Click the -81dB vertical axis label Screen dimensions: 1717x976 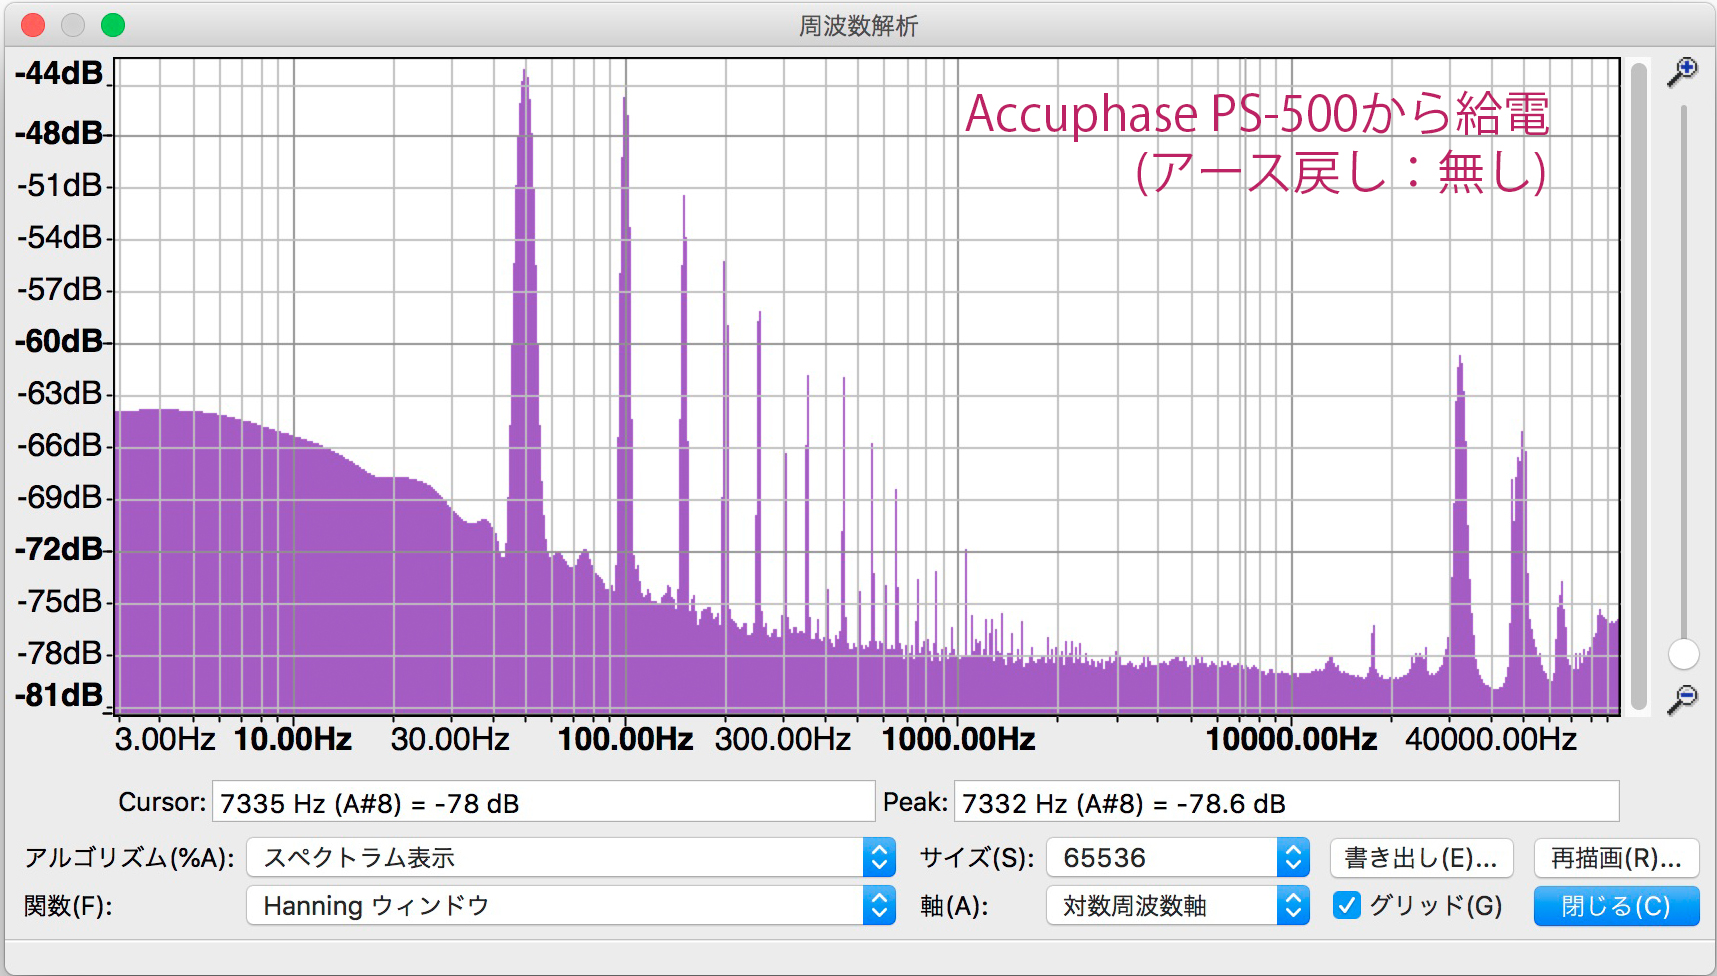click(59, 695)
